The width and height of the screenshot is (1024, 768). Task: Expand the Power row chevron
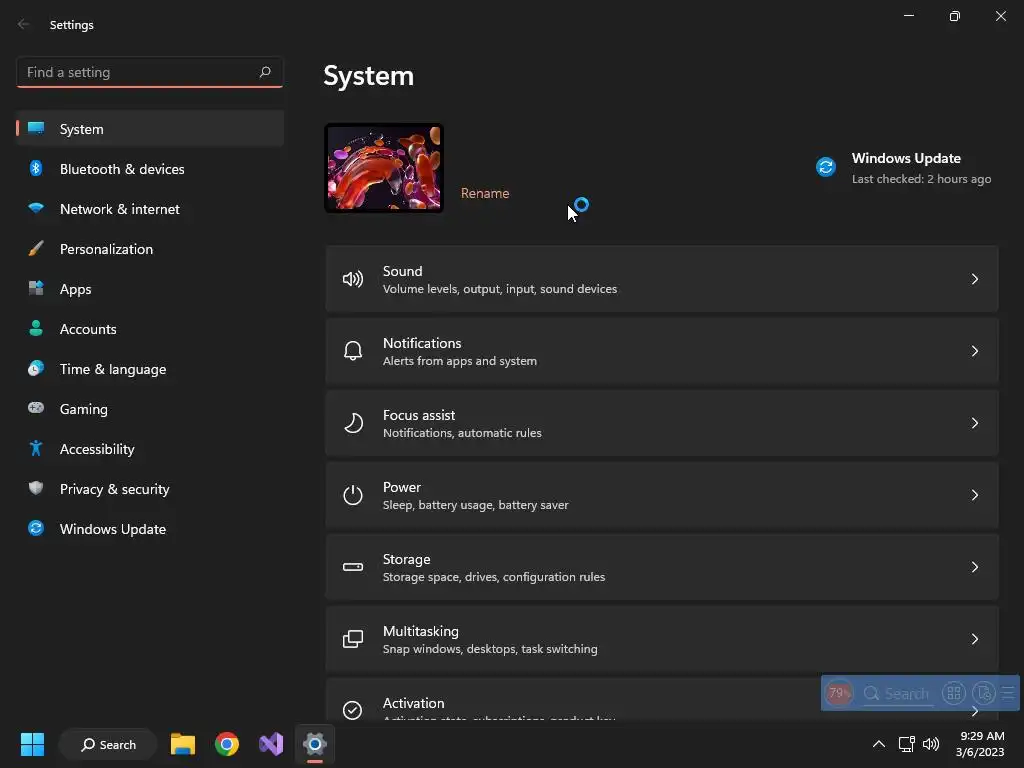tap(974, 495)
